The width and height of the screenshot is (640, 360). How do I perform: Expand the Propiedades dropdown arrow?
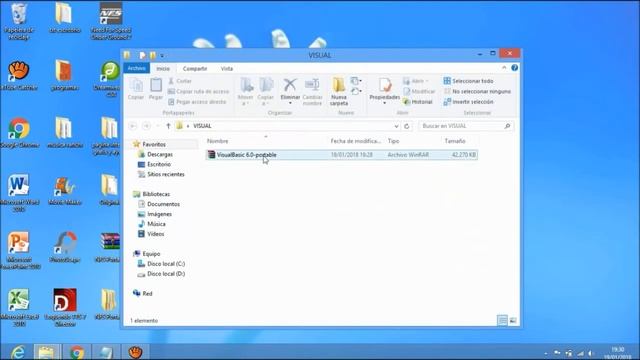384,103
